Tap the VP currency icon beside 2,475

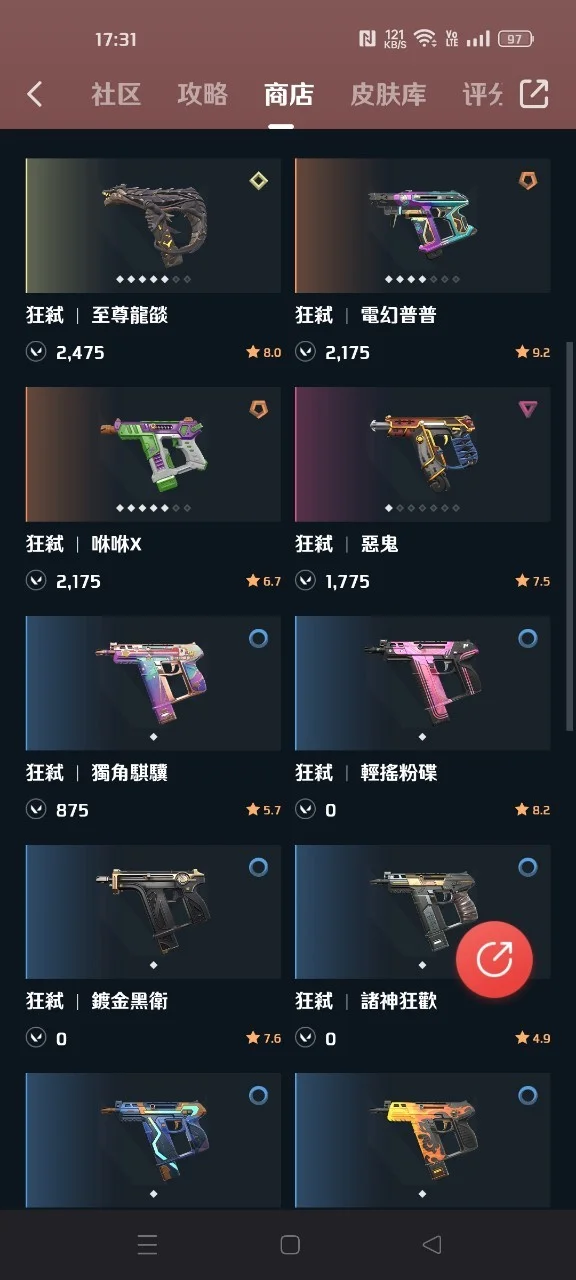pyautogui.click(x=36, y=352)
